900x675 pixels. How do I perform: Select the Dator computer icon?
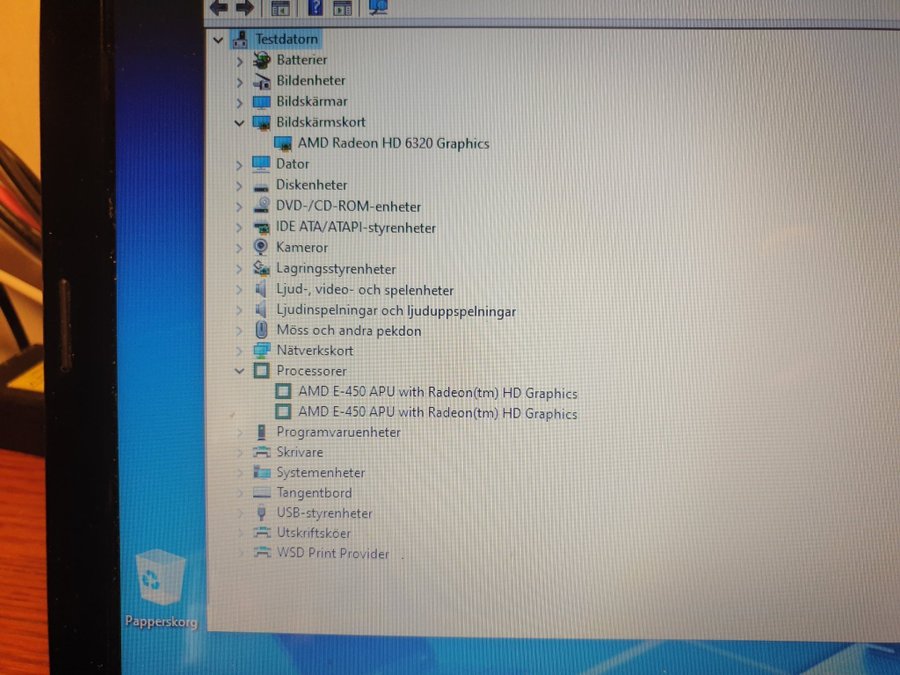(261, 164)
